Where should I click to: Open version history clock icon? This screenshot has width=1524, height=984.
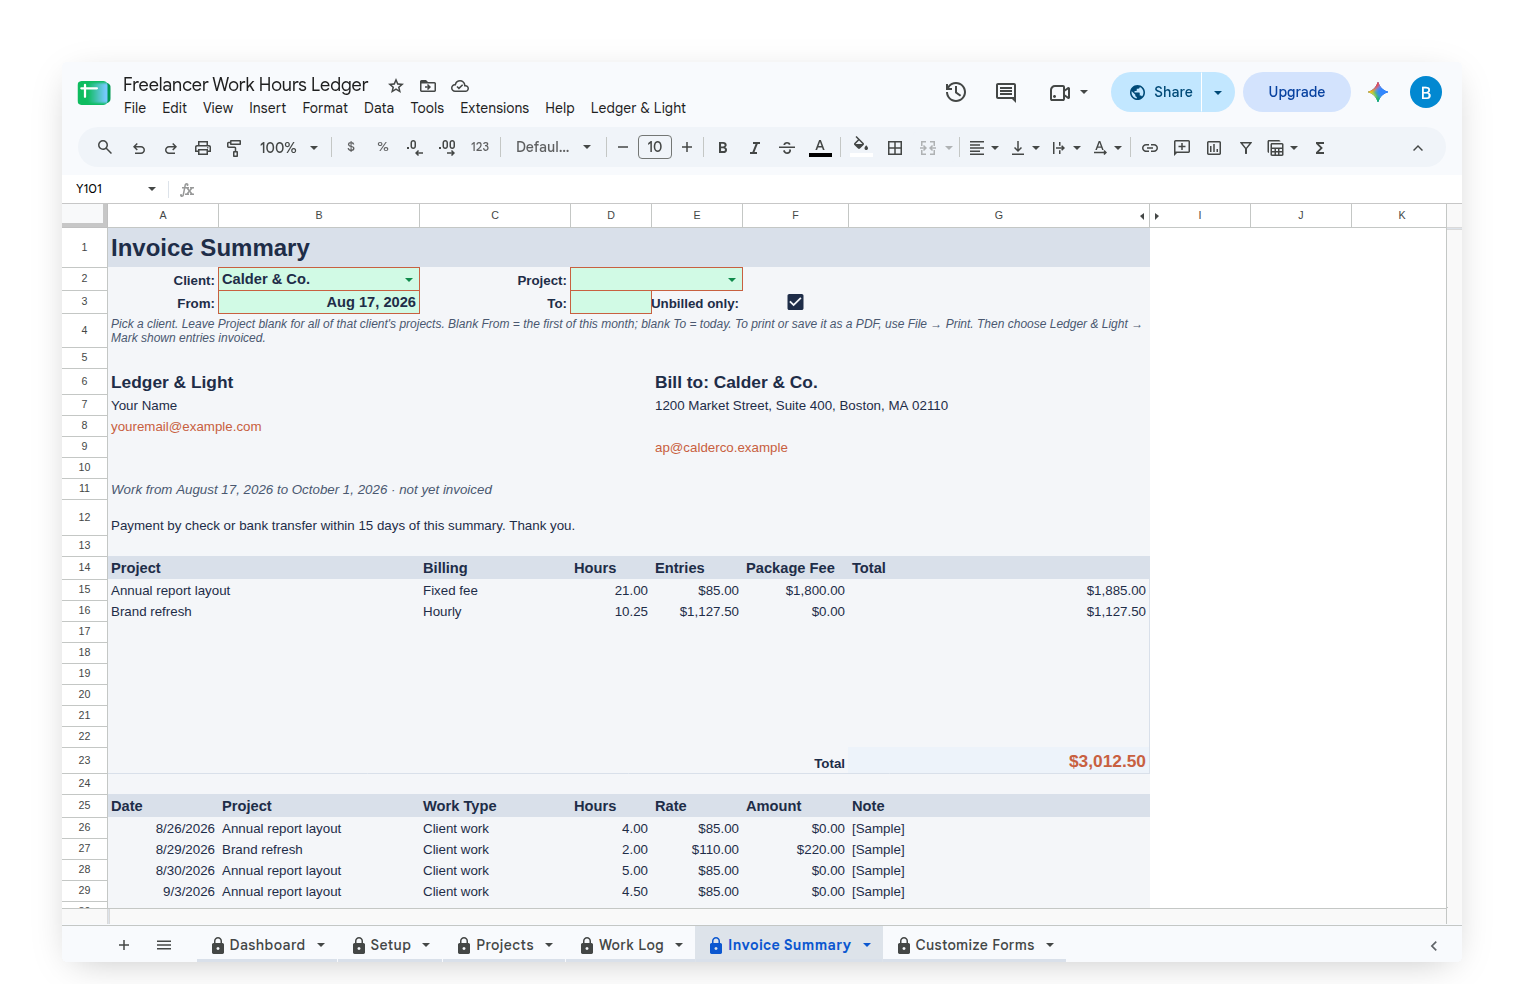pyautogui.click(x=956, y=92)
